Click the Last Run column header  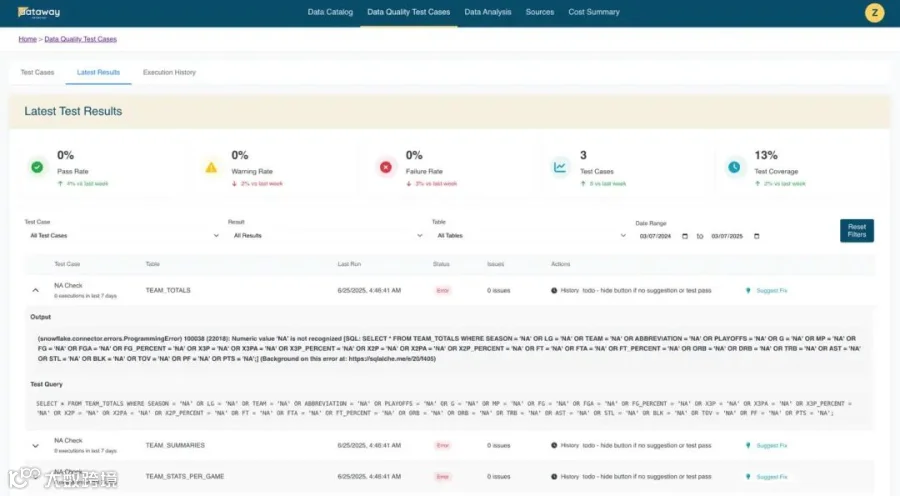[349, 264]
